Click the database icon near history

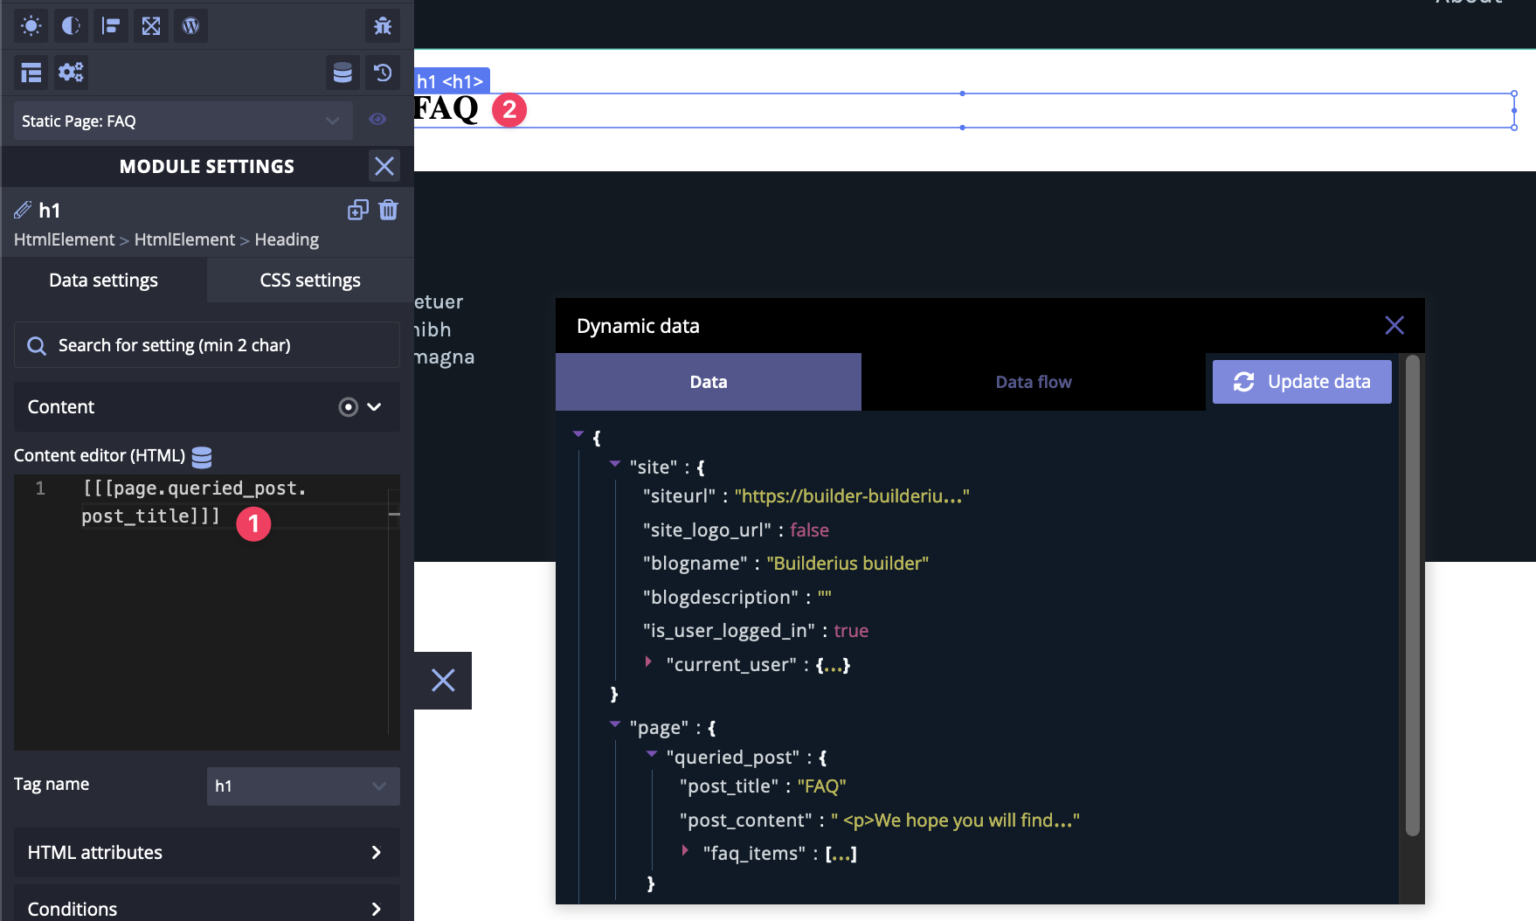point(342,72)
